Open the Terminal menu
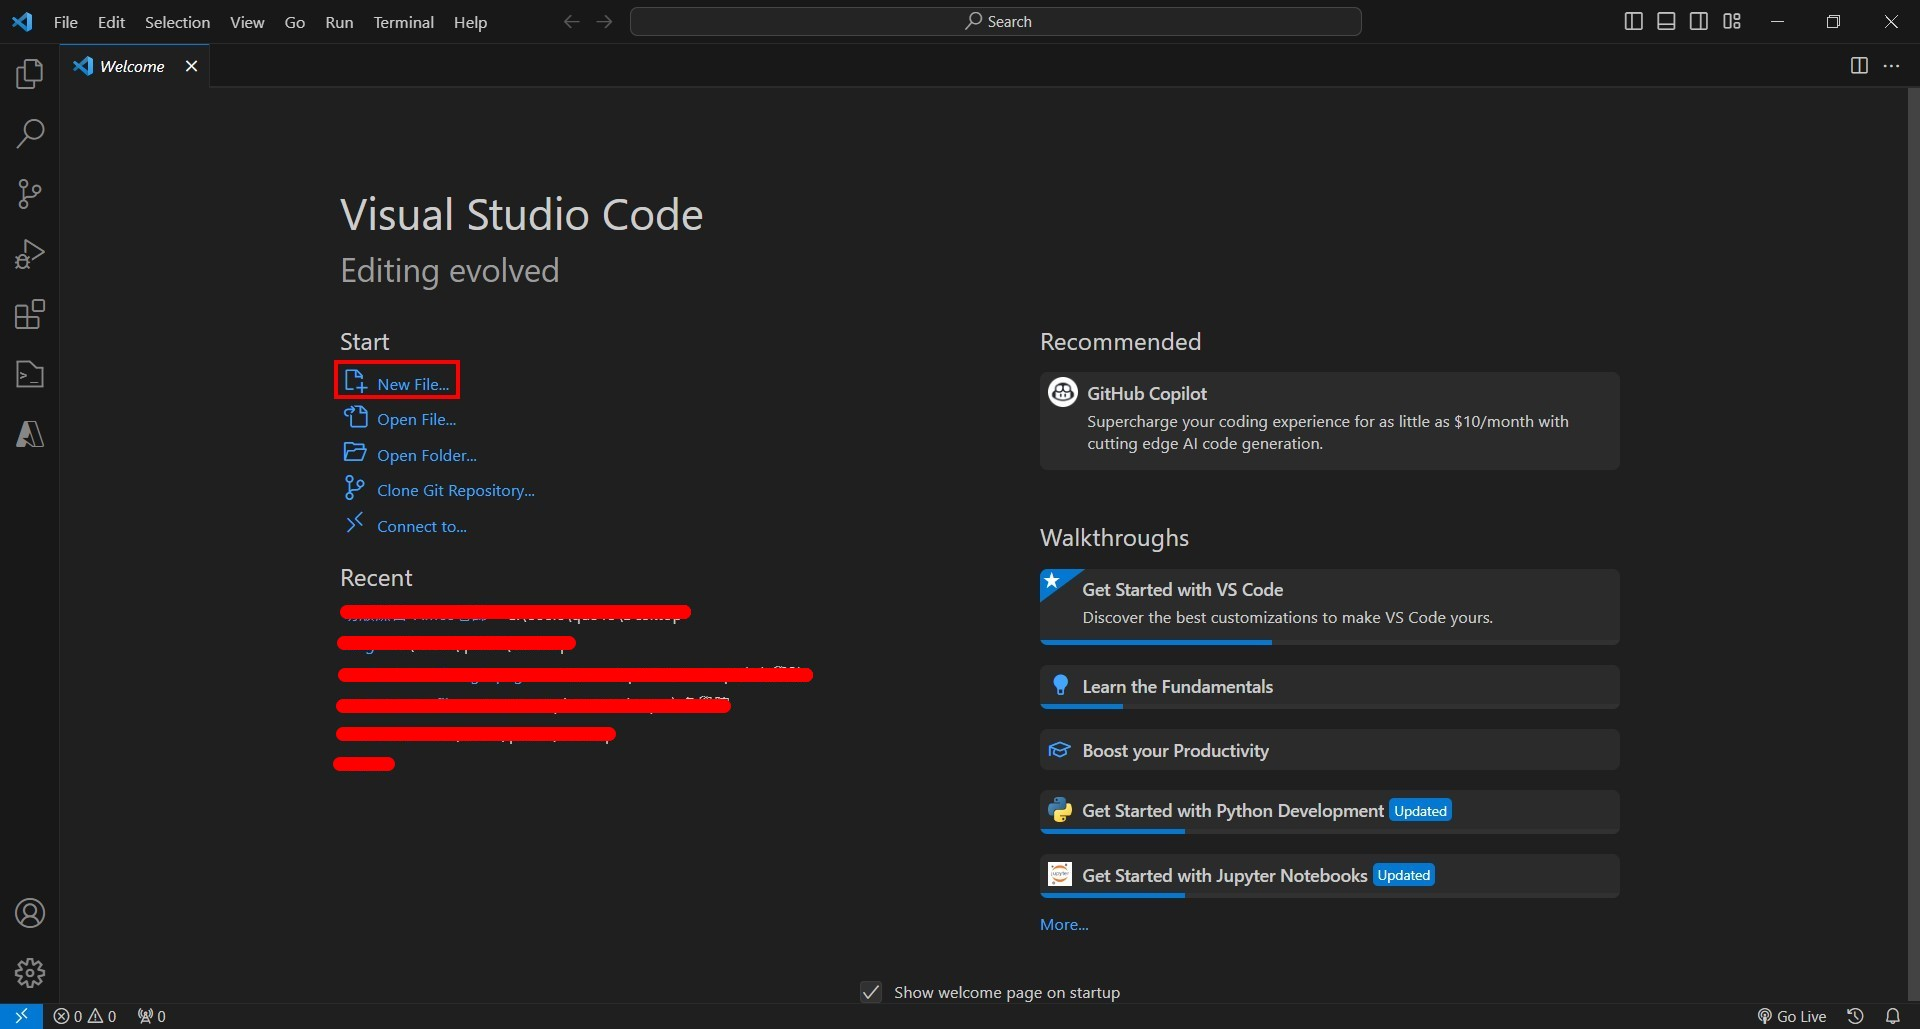1920x1029 pixels. tap(404, 22)
